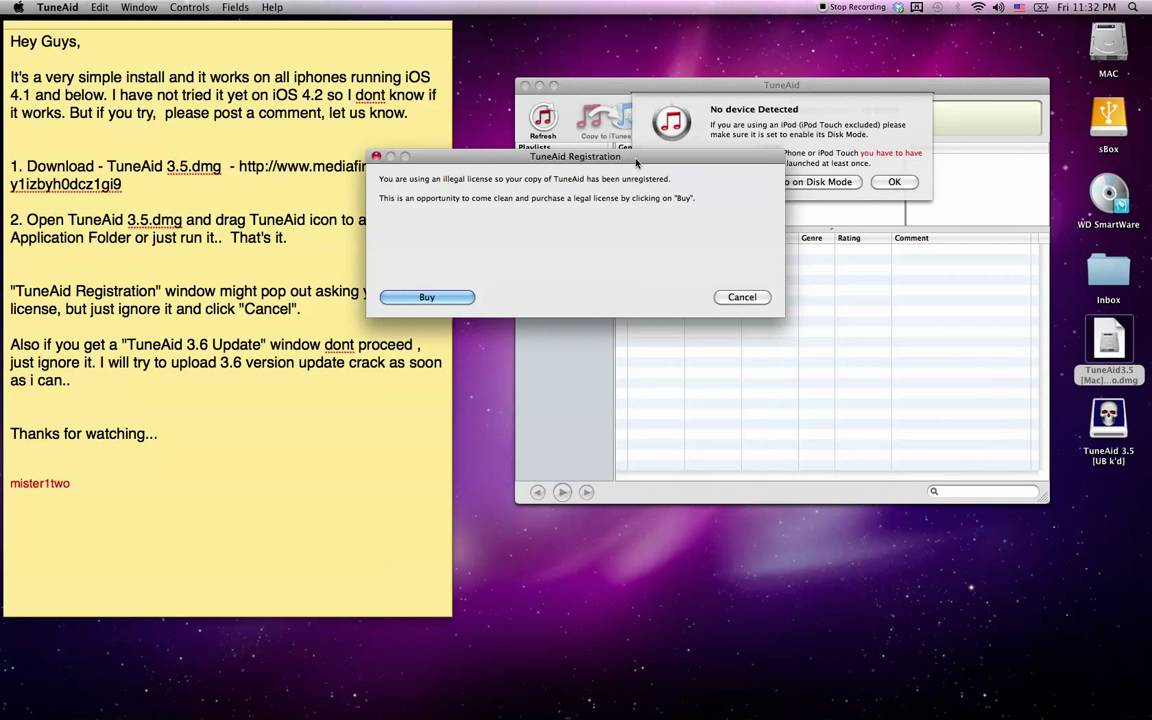This screenshot has width=1152, height=720.
Task: Click the globe icon in menu bar
Action: pos(899,7)
